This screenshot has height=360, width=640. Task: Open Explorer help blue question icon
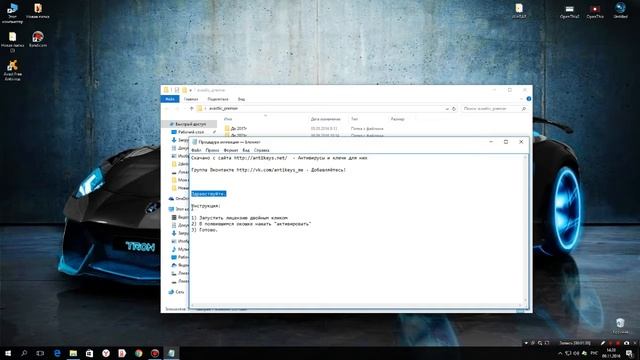pos(529,99)
